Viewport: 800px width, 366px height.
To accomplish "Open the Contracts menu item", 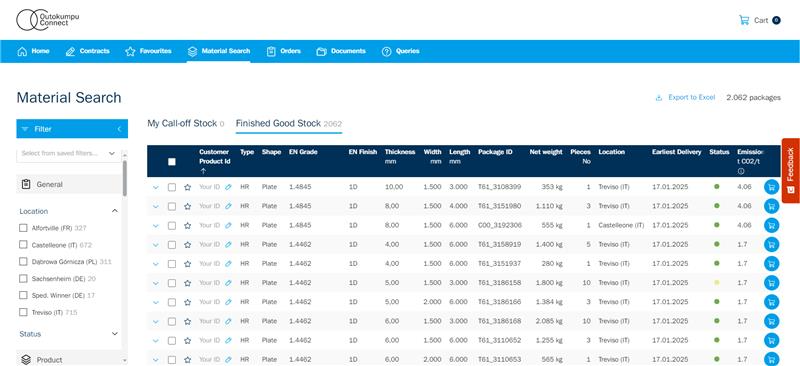I will tap(88, 51).
